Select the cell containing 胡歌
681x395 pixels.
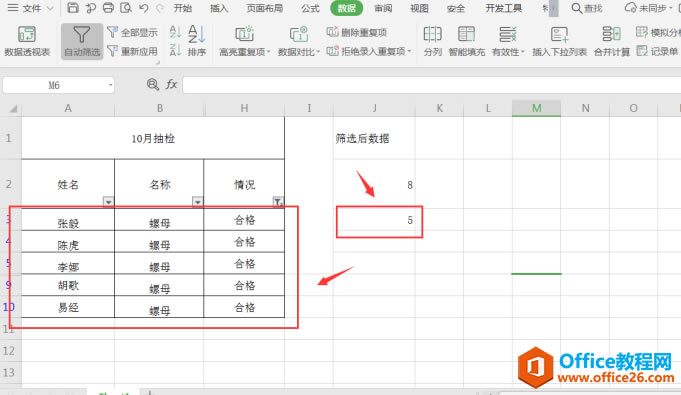tap(68, 285)
